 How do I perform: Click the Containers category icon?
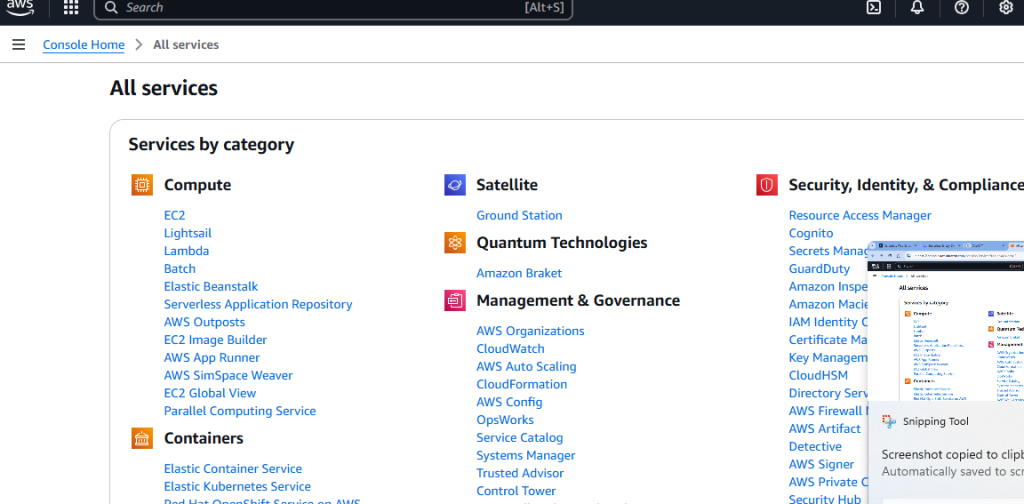point(142,439)
